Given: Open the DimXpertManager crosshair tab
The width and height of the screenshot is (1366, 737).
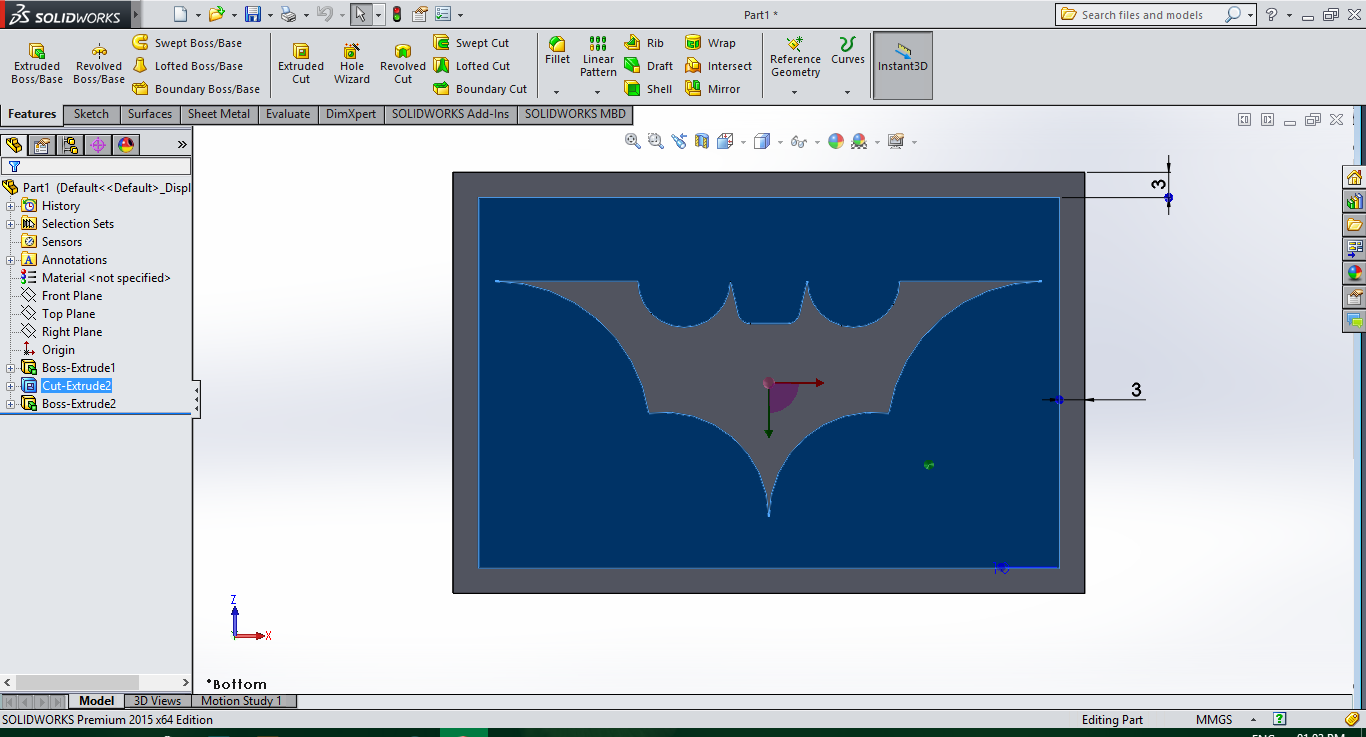Looking at the screenshot, I should click(98, 145).
